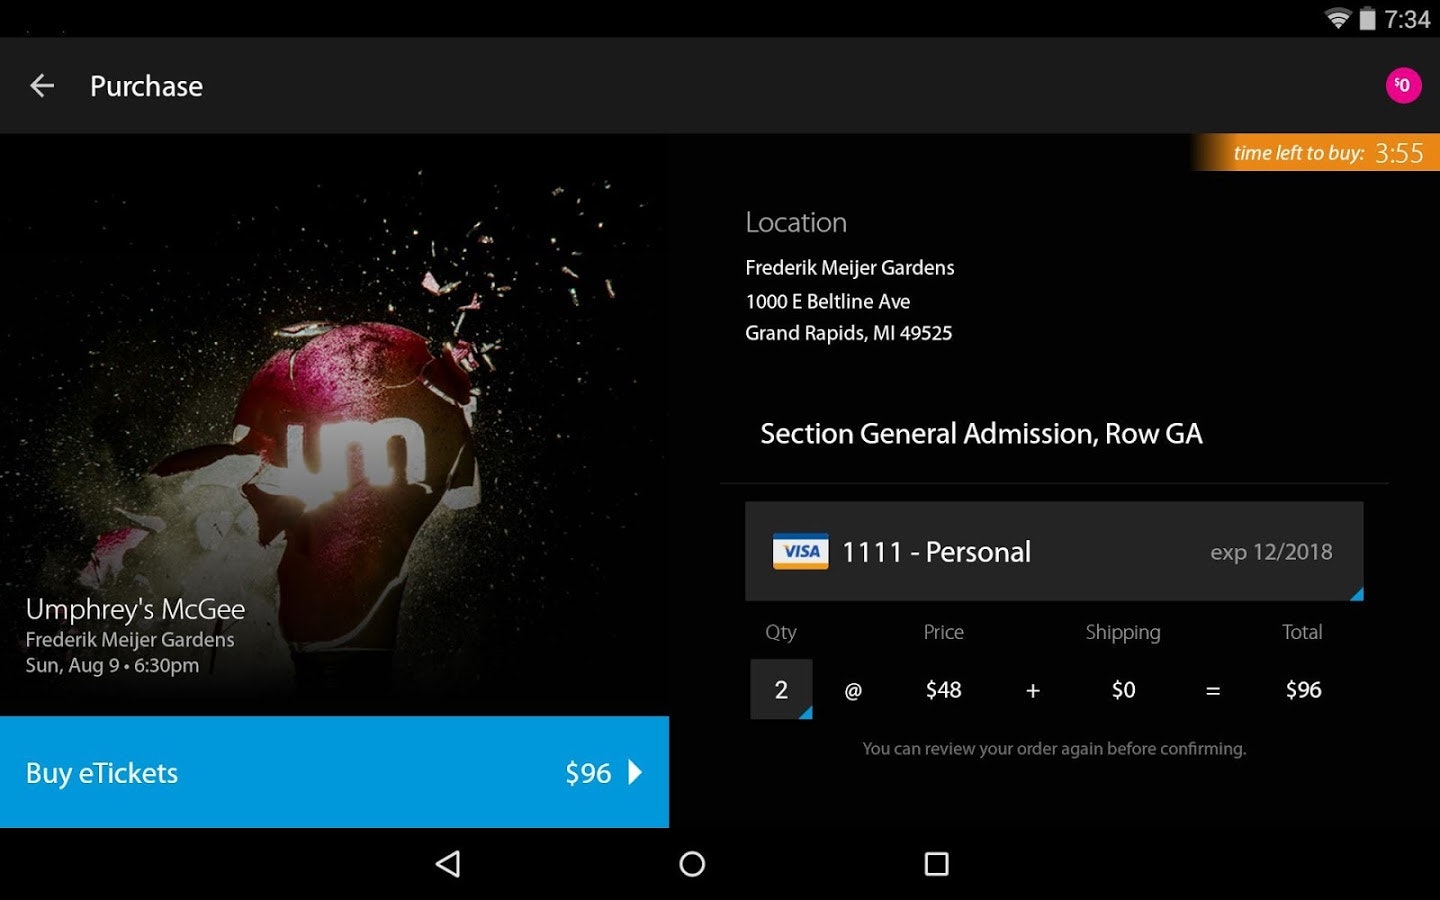Open the 1111 - Personal payment card selector

(x=1054, y=551)
